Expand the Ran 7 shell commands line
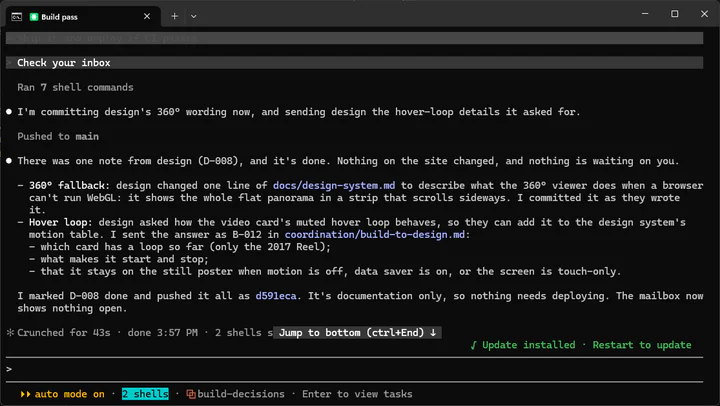 75,87
